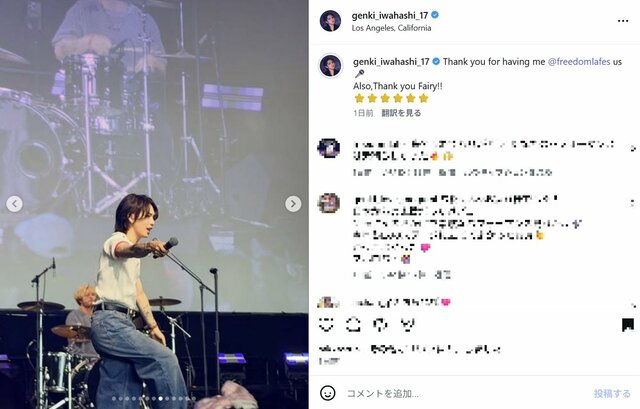This screenshot has height=409, width=640.
Task: Select the carousel pagination dots indicator
Action: tap(154, 398)
